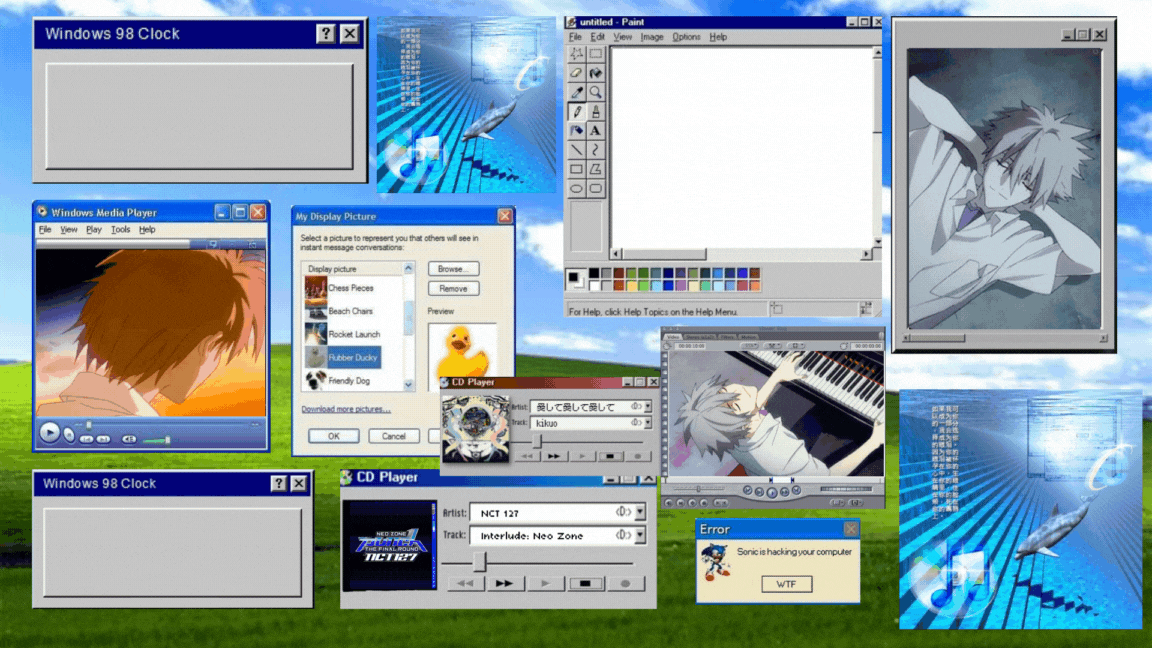The height and width of the screenshot is (648, 1152).
Task: Choose the Eraser tool in Paint
Action: click(x=577, y=73)
